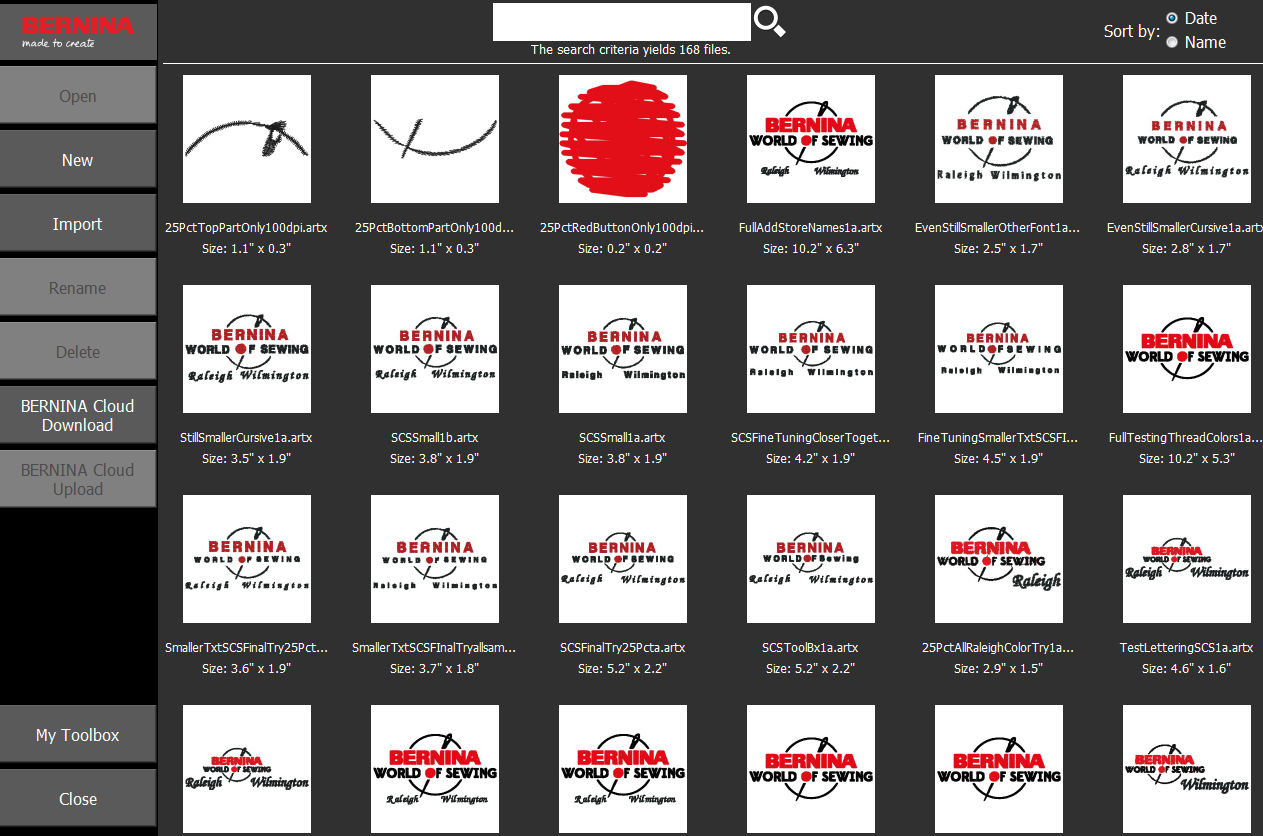Select SmallerTxtSCSFInalTryallsam... thumbnail
The width and height of the screenshot is (1263, 836).
435,559
